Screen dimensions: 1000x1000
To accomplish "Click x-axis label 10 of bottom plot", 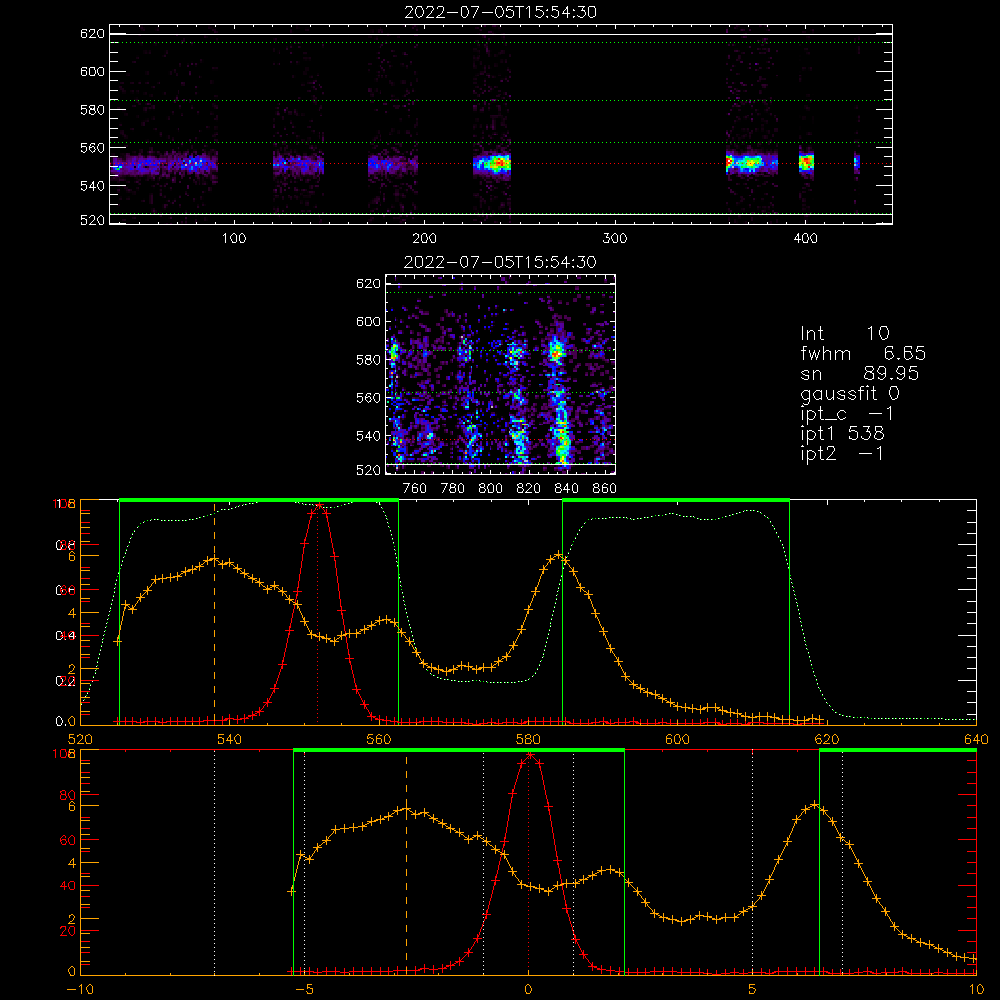I will 976,989.
